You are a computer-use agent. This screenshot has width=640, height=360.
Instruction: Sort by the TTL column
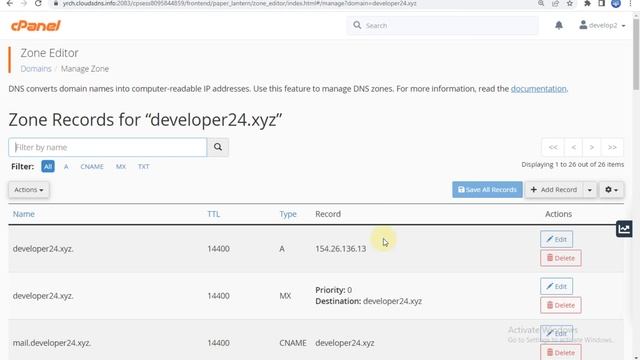[x=213, y=214]
